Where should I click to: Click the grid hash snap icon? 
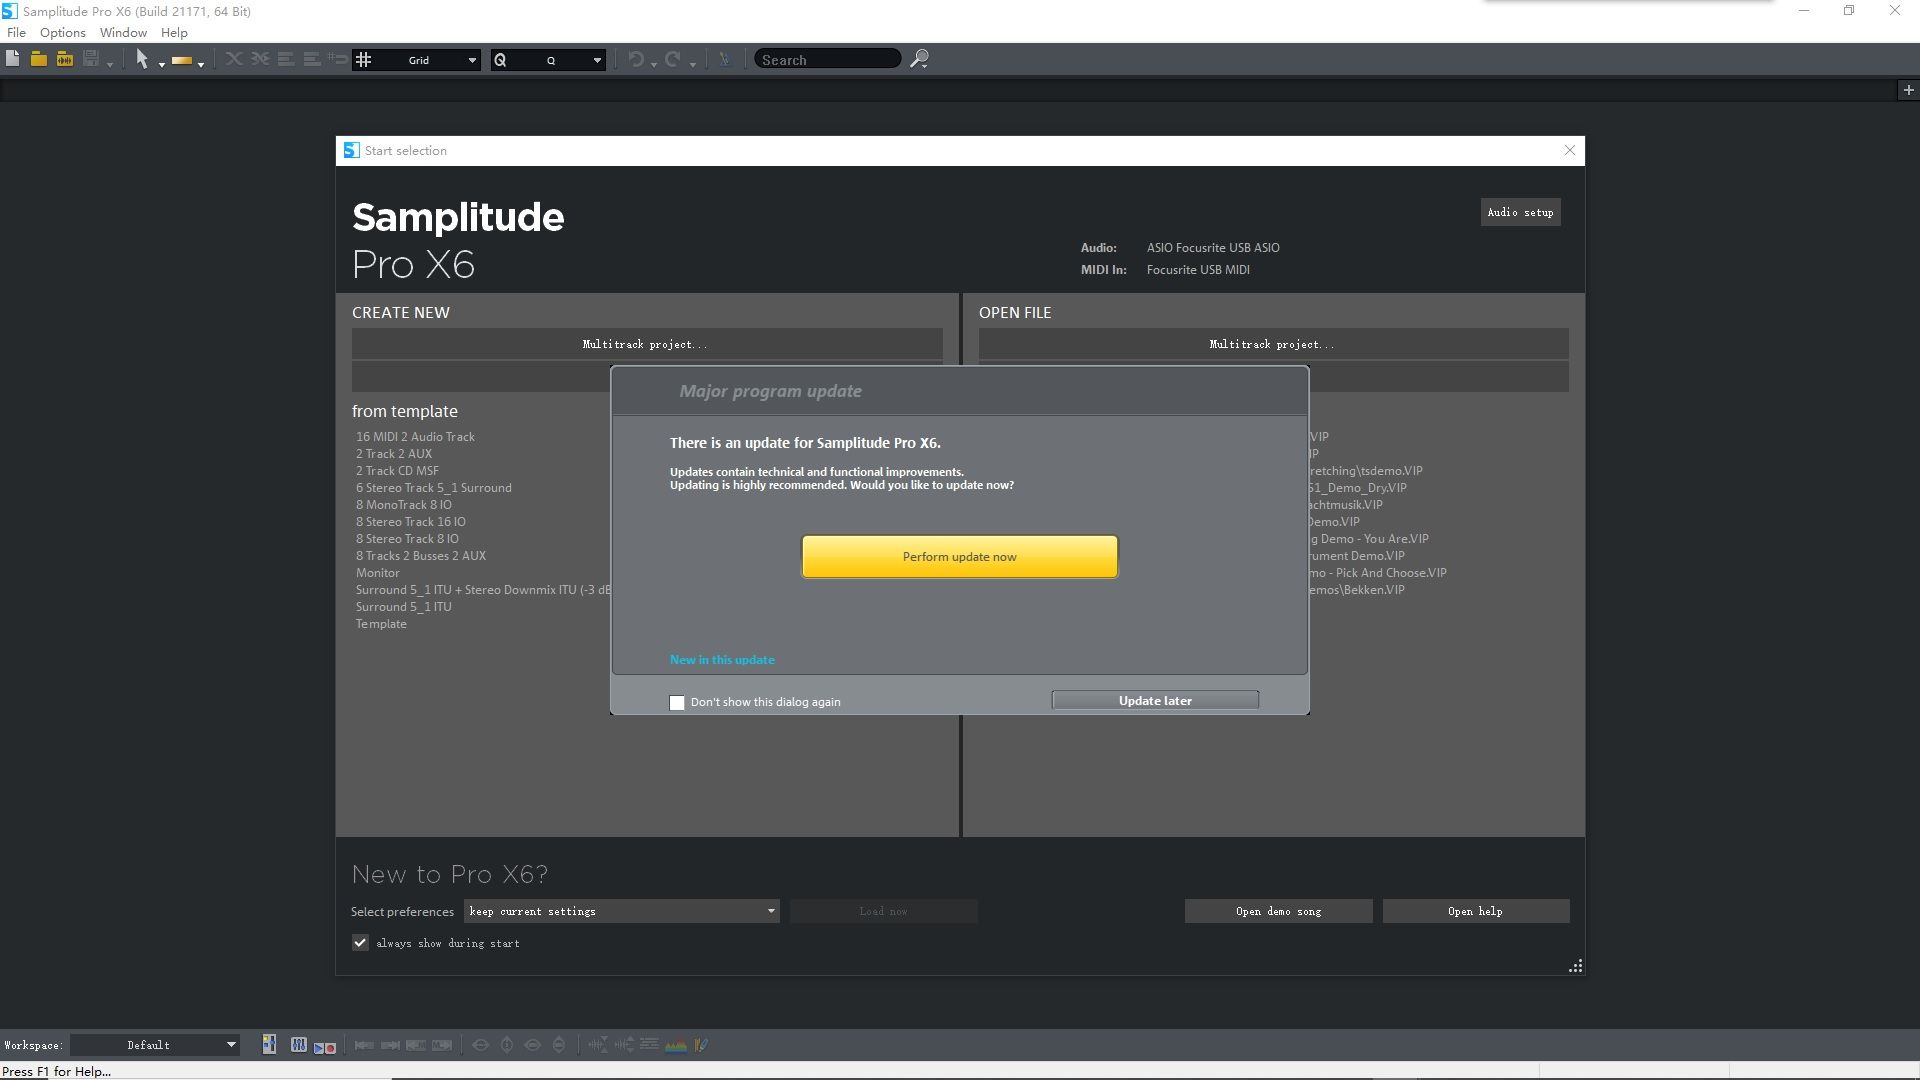point(364,60)
